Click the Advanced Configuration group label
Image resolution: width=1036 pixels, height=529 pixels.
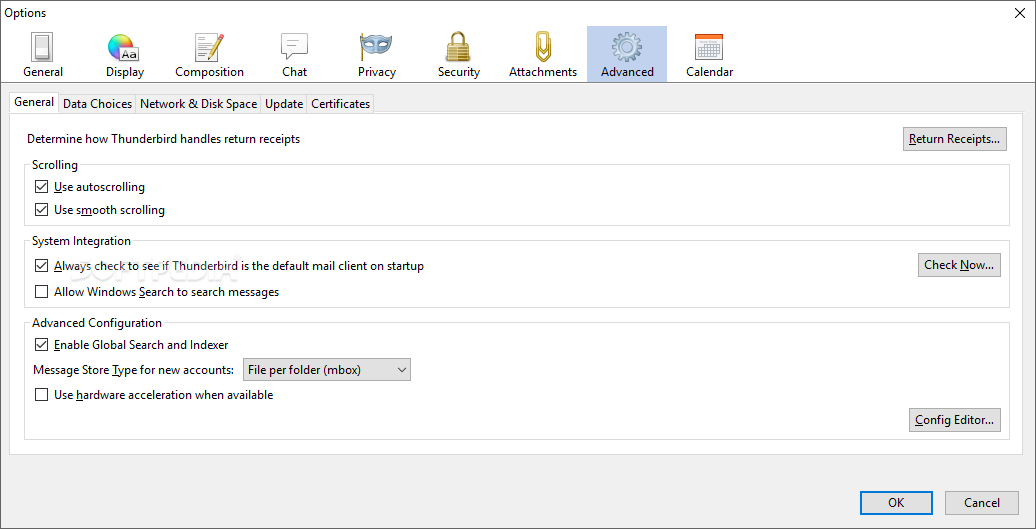coord(96,323)
